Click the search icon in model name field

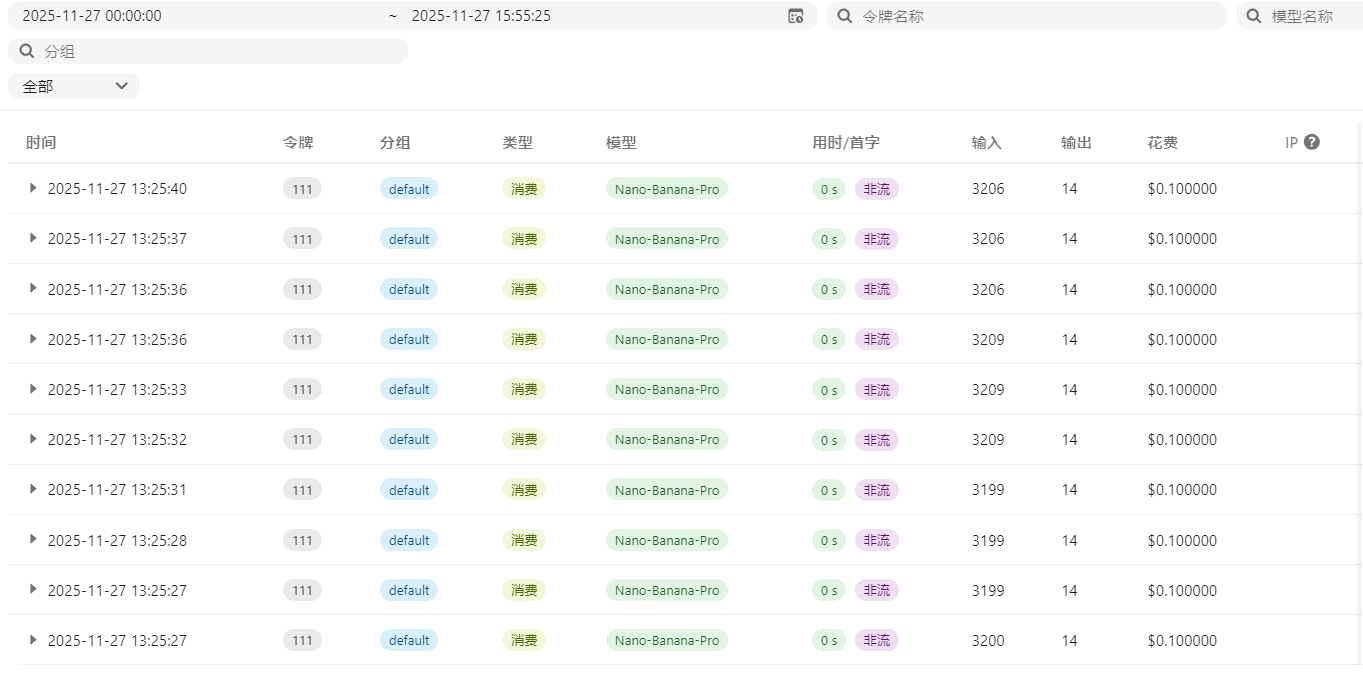pyautogui.click(x=1254, y=16)
